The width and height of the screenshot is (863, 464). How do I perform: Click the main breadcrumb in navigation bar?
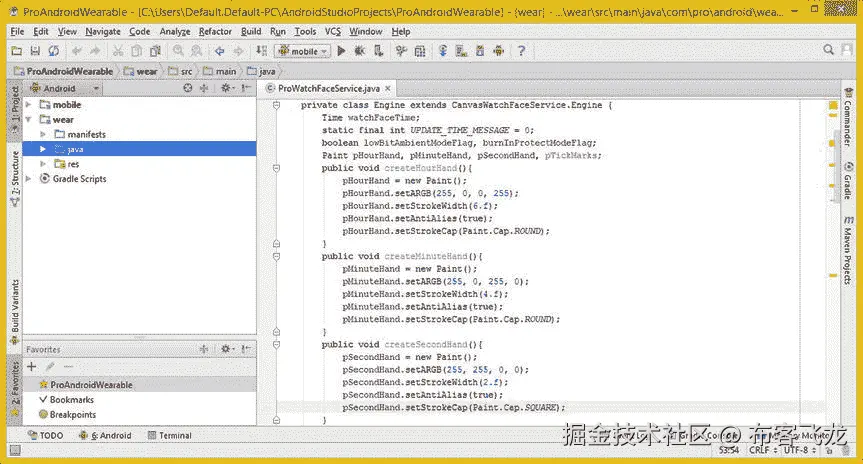coord(220,71)
